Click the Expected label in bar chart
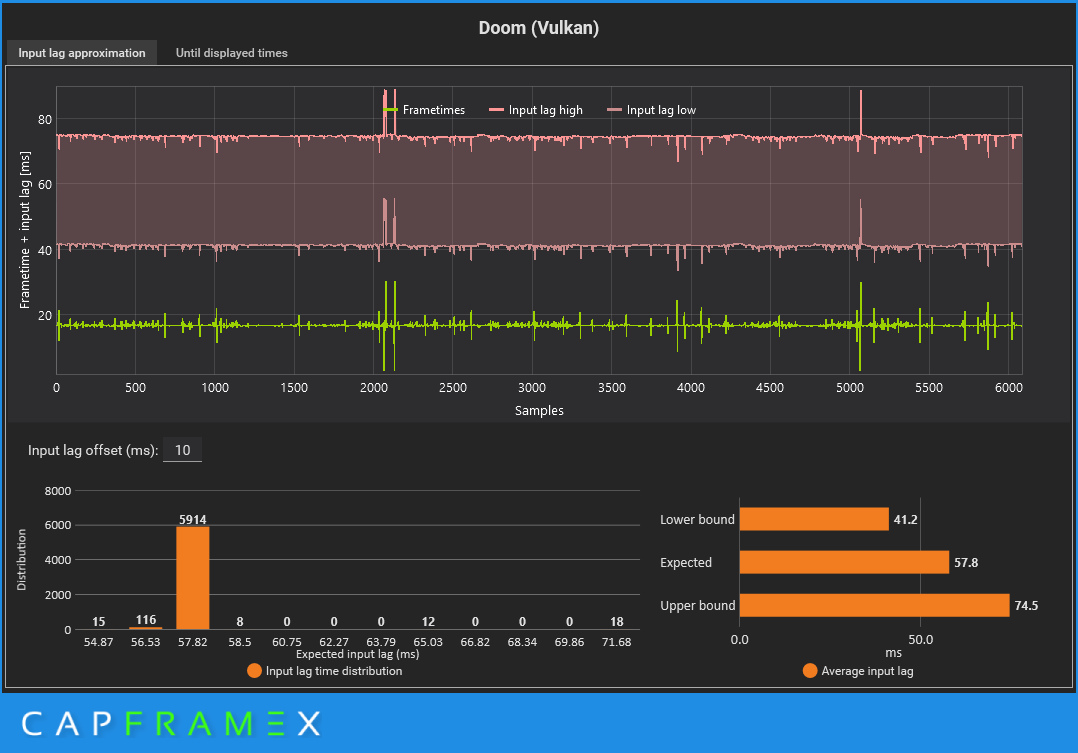 point(685,563)
